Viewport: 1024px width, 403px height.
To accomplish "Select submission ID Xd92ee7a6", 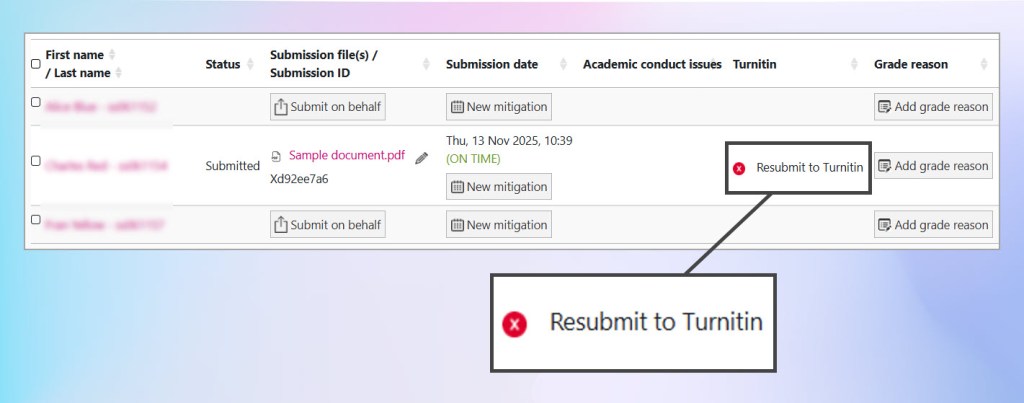I will pyautogui.click(x=299, y=179).
